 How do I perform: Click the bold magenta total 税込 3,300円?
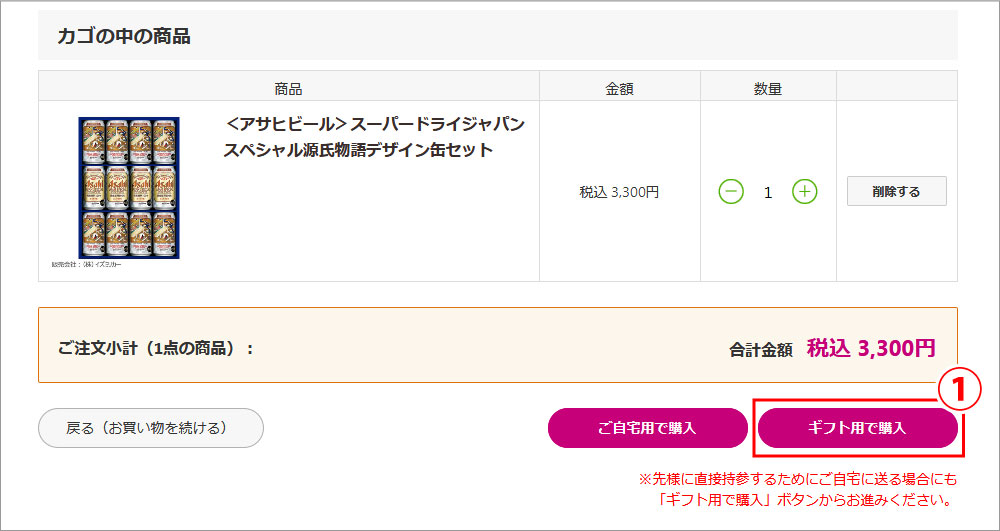[871, 348]
